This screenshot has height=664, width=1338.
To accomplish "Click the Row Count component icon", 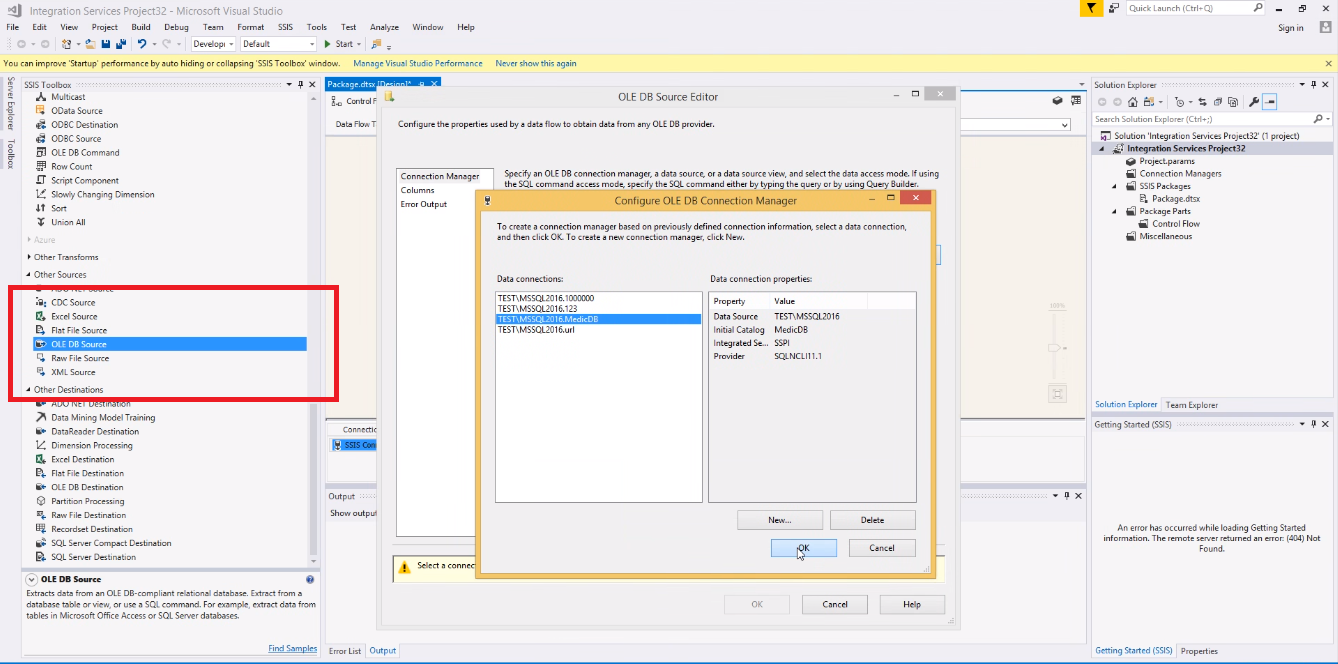I will pos(41,167).
